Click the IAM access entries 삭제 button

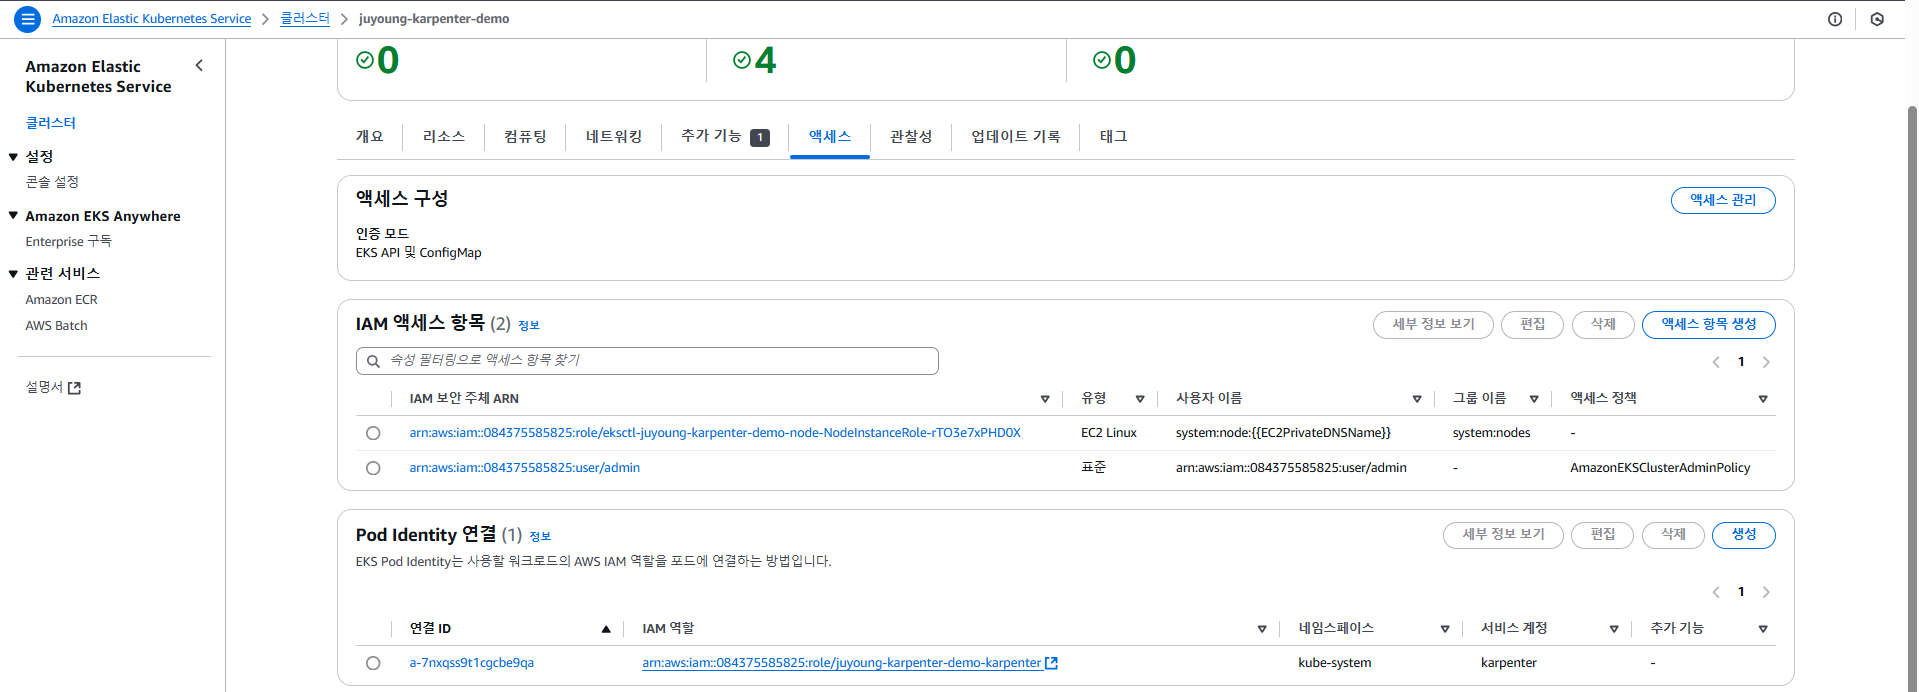point(1603,324)
